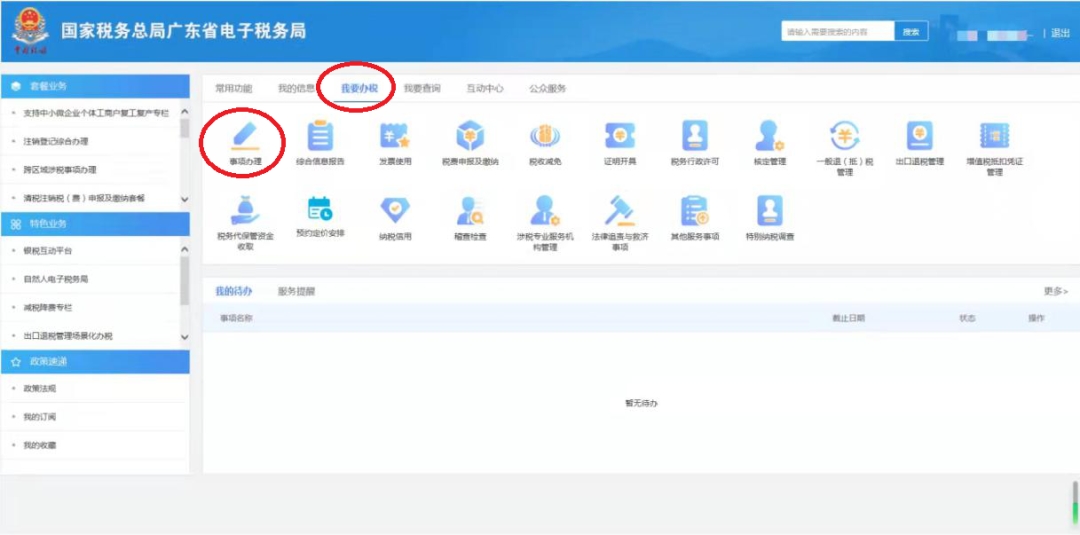The image size is (1080, 535).
Task: Open 事项办理 pencil icon
Action: point(245,136)
